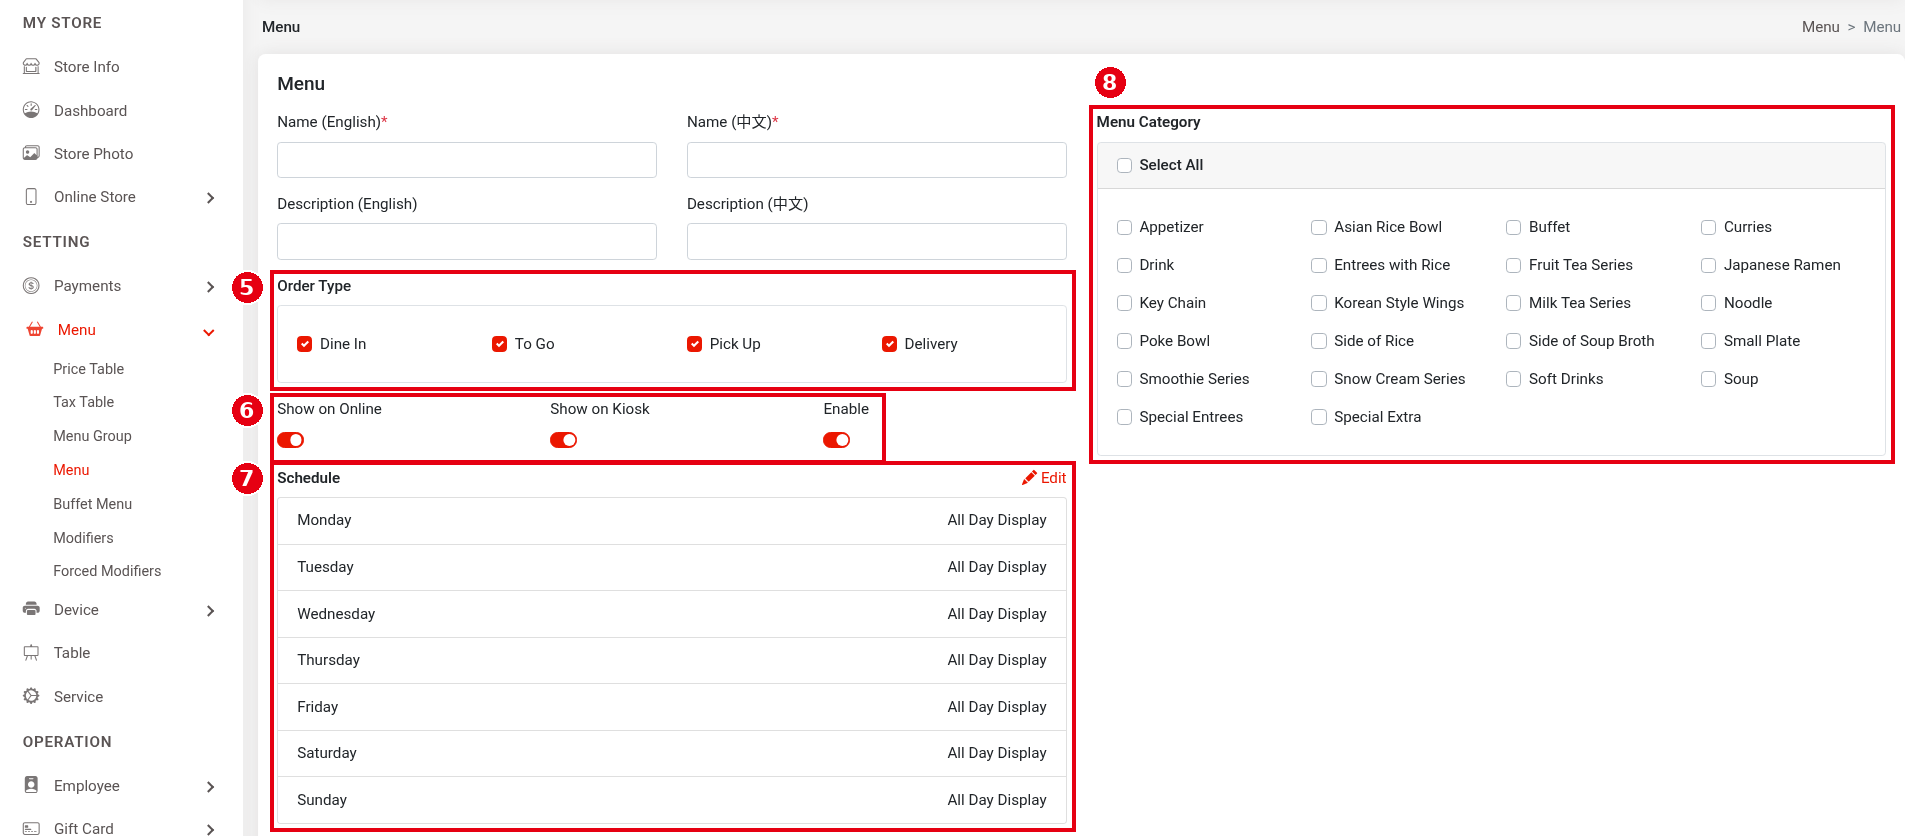Click the Schedule edit pencil icon
Screen dimensions: 1905x836
(1029, 478)
